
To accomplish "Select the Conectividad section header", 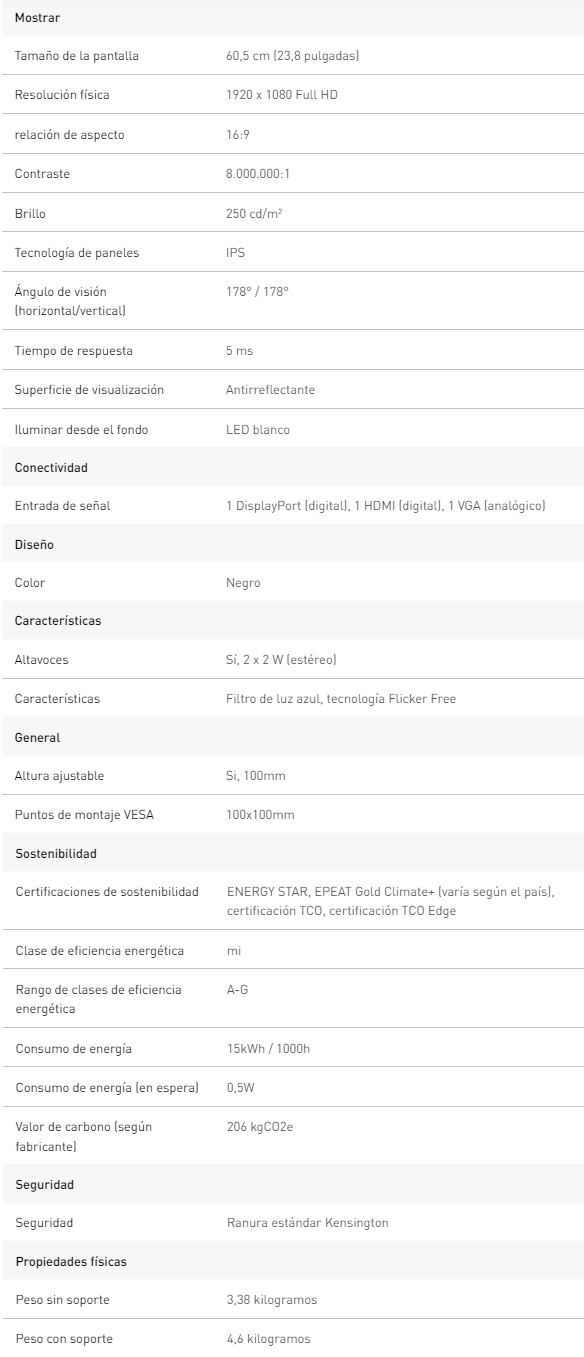I will [x=292, y=467].
